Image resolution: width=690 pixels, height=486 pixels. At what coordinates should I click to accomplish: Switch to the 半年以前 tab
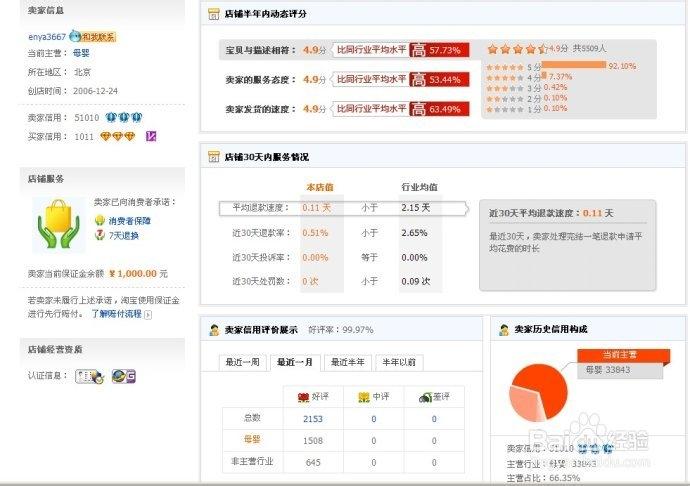coord(399,363)
